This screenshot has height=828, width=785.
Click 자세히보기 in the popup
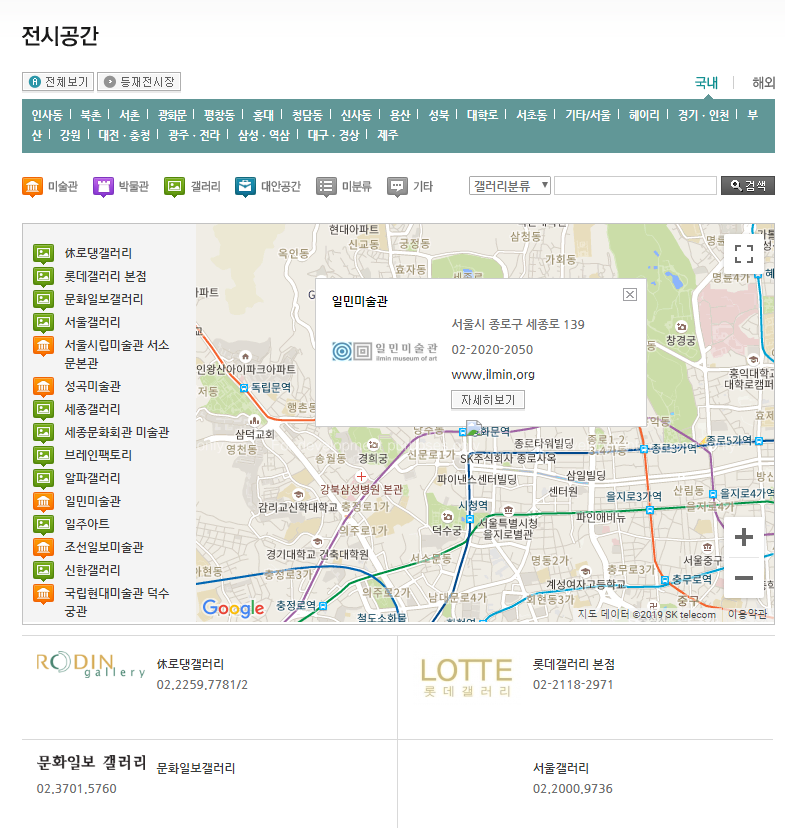click(488, 400)
